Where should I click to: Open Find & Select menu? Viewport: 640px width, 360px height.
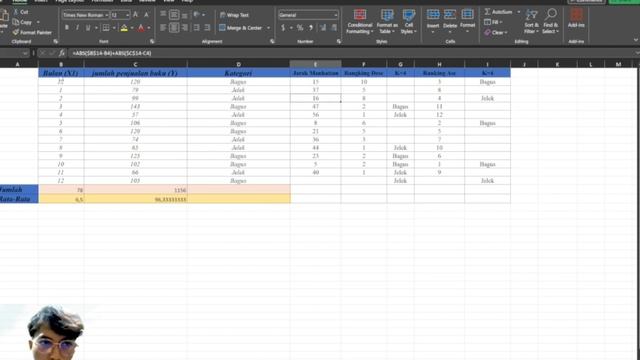(x=551, y=21)
